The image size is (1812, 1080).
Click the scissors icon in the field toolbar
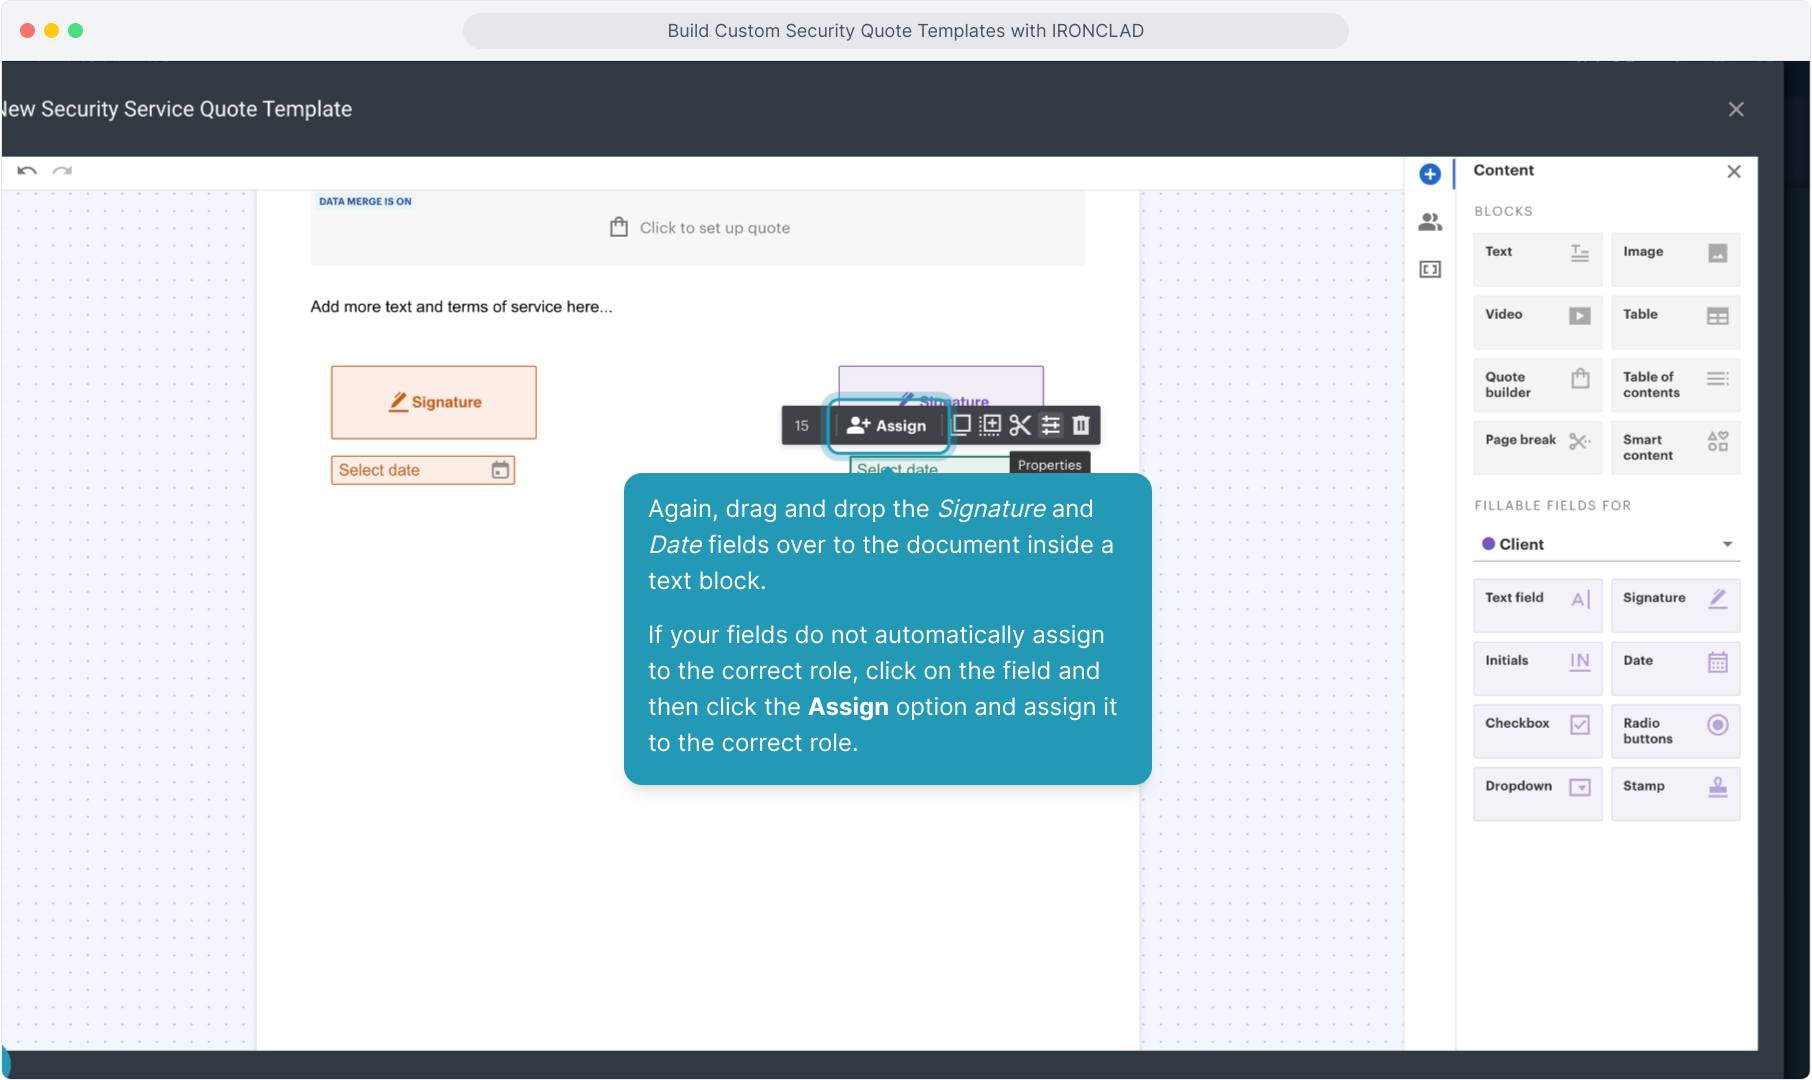[1020, 426]
